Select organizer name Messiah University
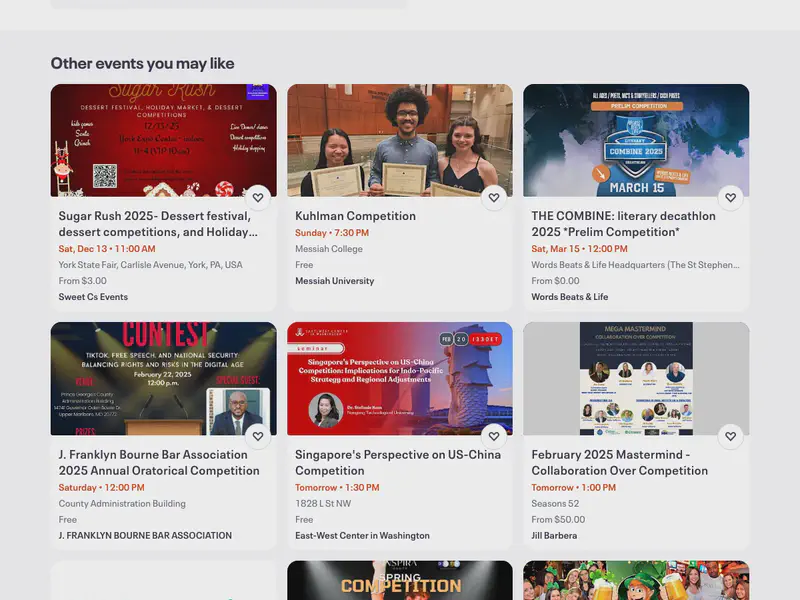 [335, 281]
